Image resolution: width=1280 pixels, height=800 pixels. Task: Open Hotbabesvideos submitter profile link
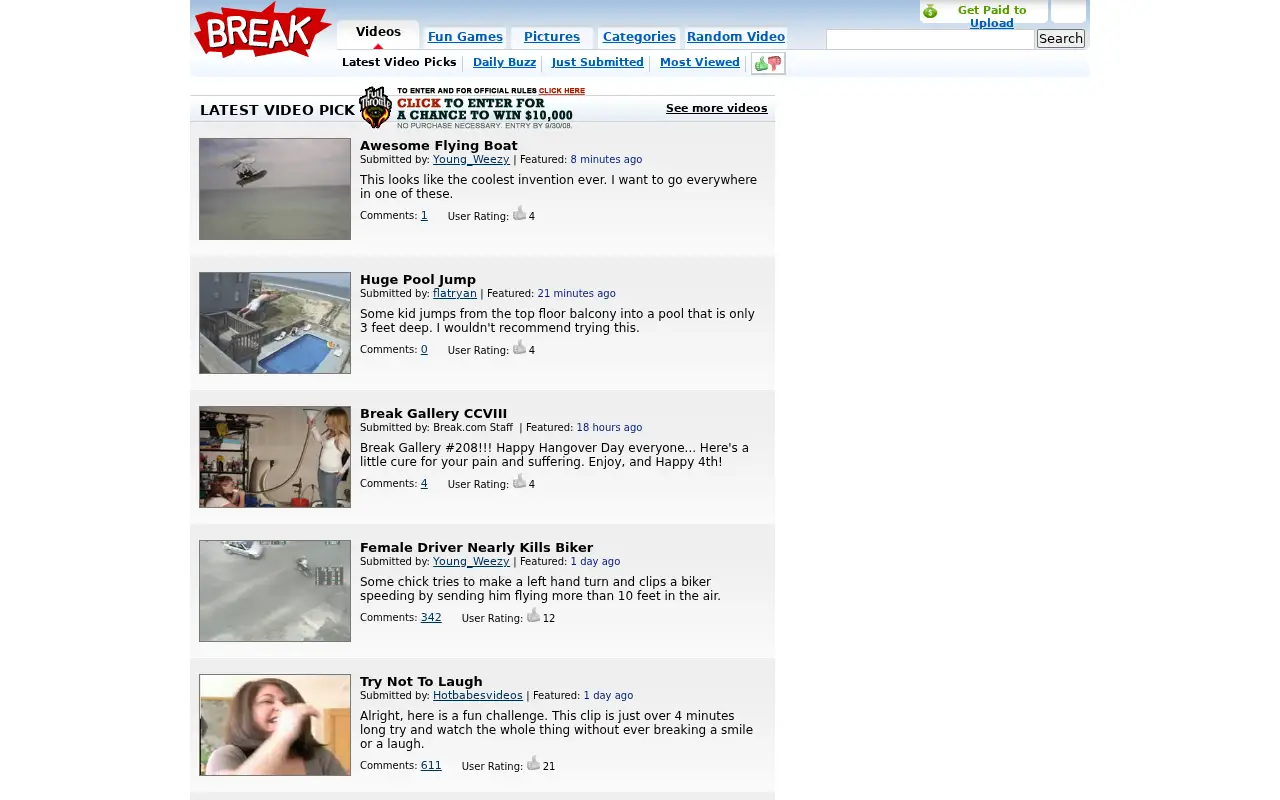coord(478,696)
